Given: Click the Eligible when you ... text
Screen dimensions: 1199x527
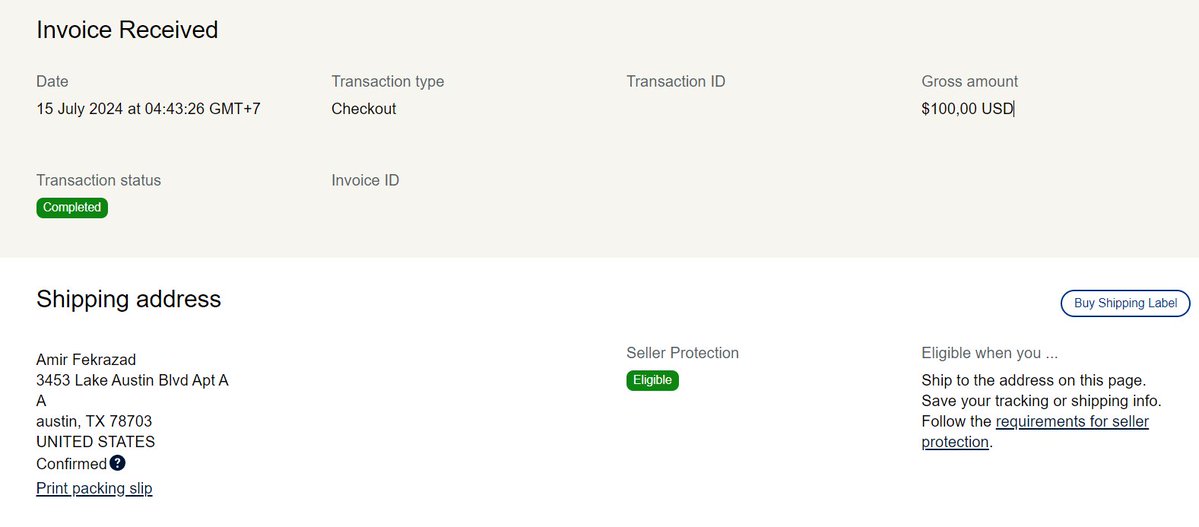Looking at the screenshot, I should click(989, 353).
